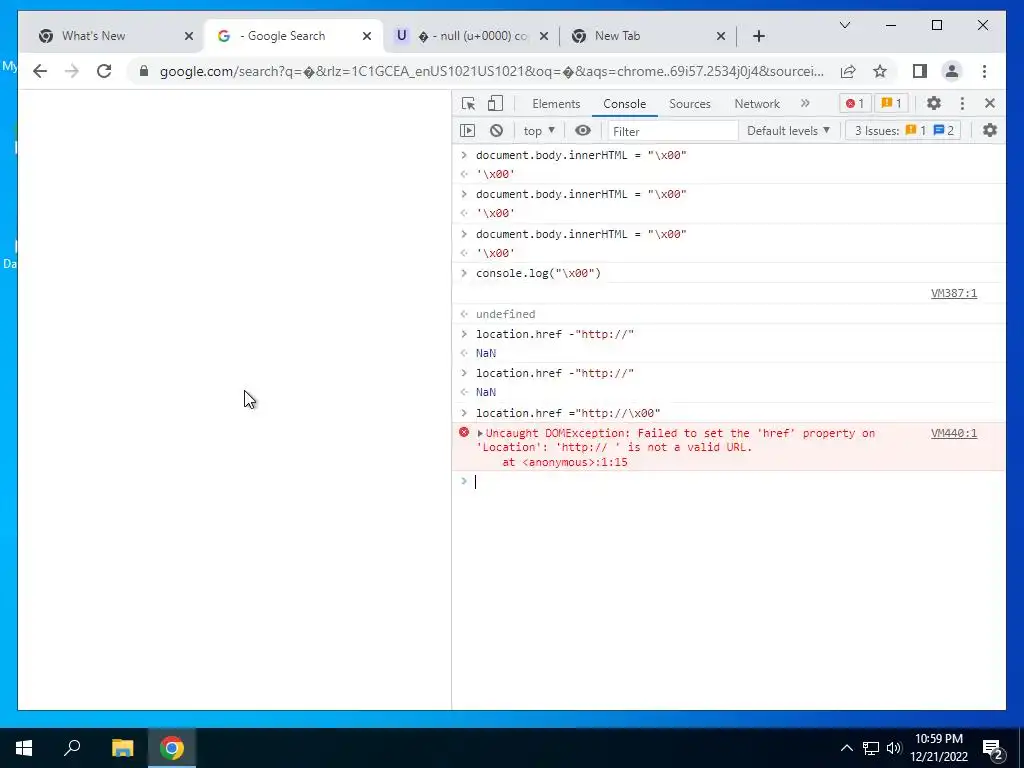Toggle the Chrome side panel icon
This screenshot has height=768, width=1024.
(x=920, y=71)
